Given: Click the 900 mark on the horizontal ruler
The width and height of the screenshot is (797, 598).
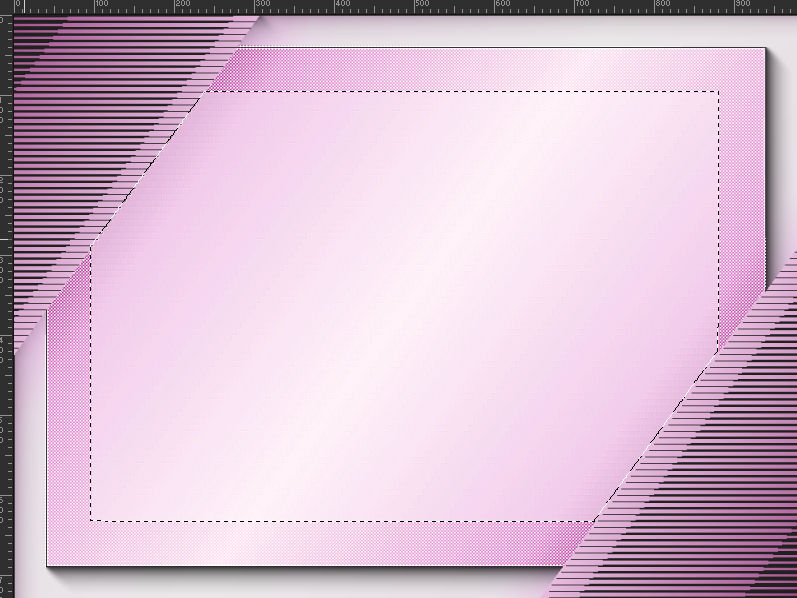Looking at the screenshot, I should [737, 6].
